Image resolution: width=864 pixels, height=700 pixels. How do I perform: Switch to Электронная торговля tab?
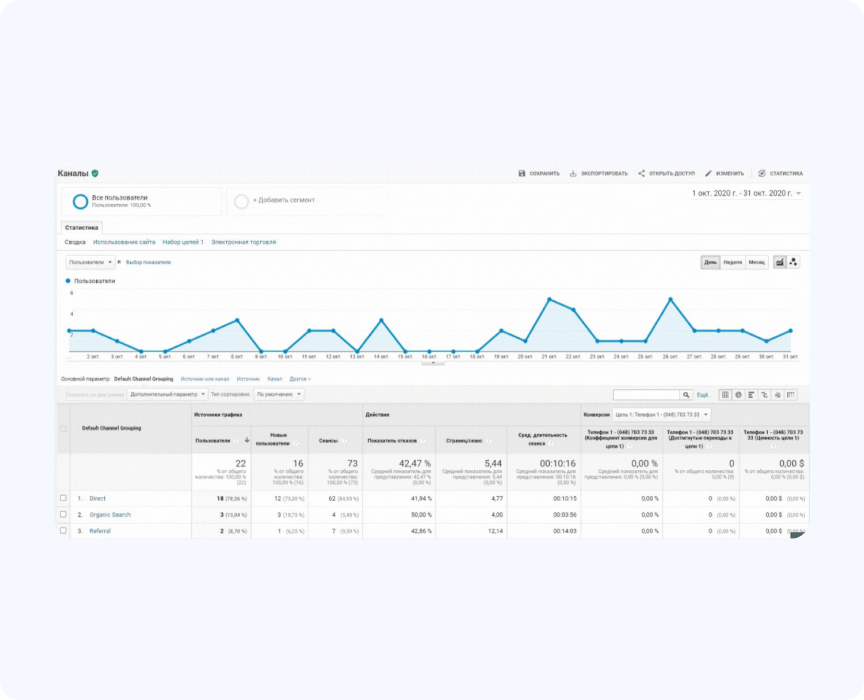pos(243,242)
